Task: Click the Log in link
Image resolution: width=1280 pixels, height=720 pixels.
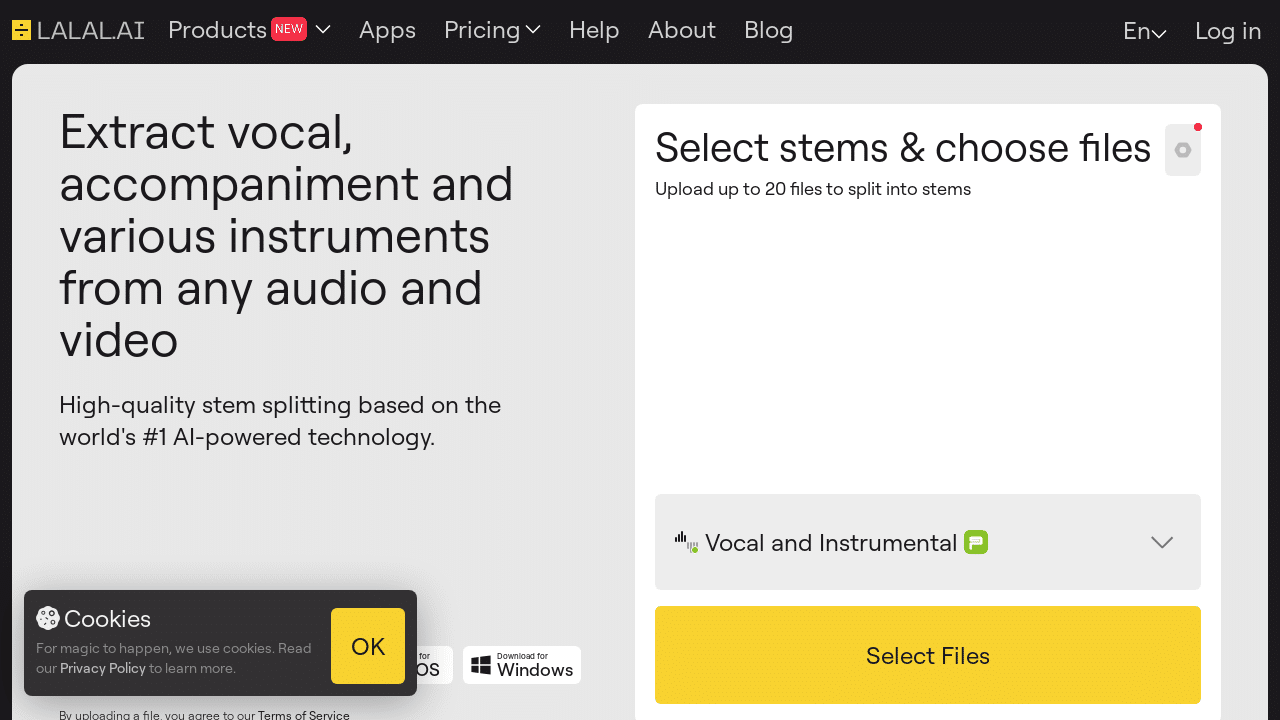Action: (x=1227, y=31)
